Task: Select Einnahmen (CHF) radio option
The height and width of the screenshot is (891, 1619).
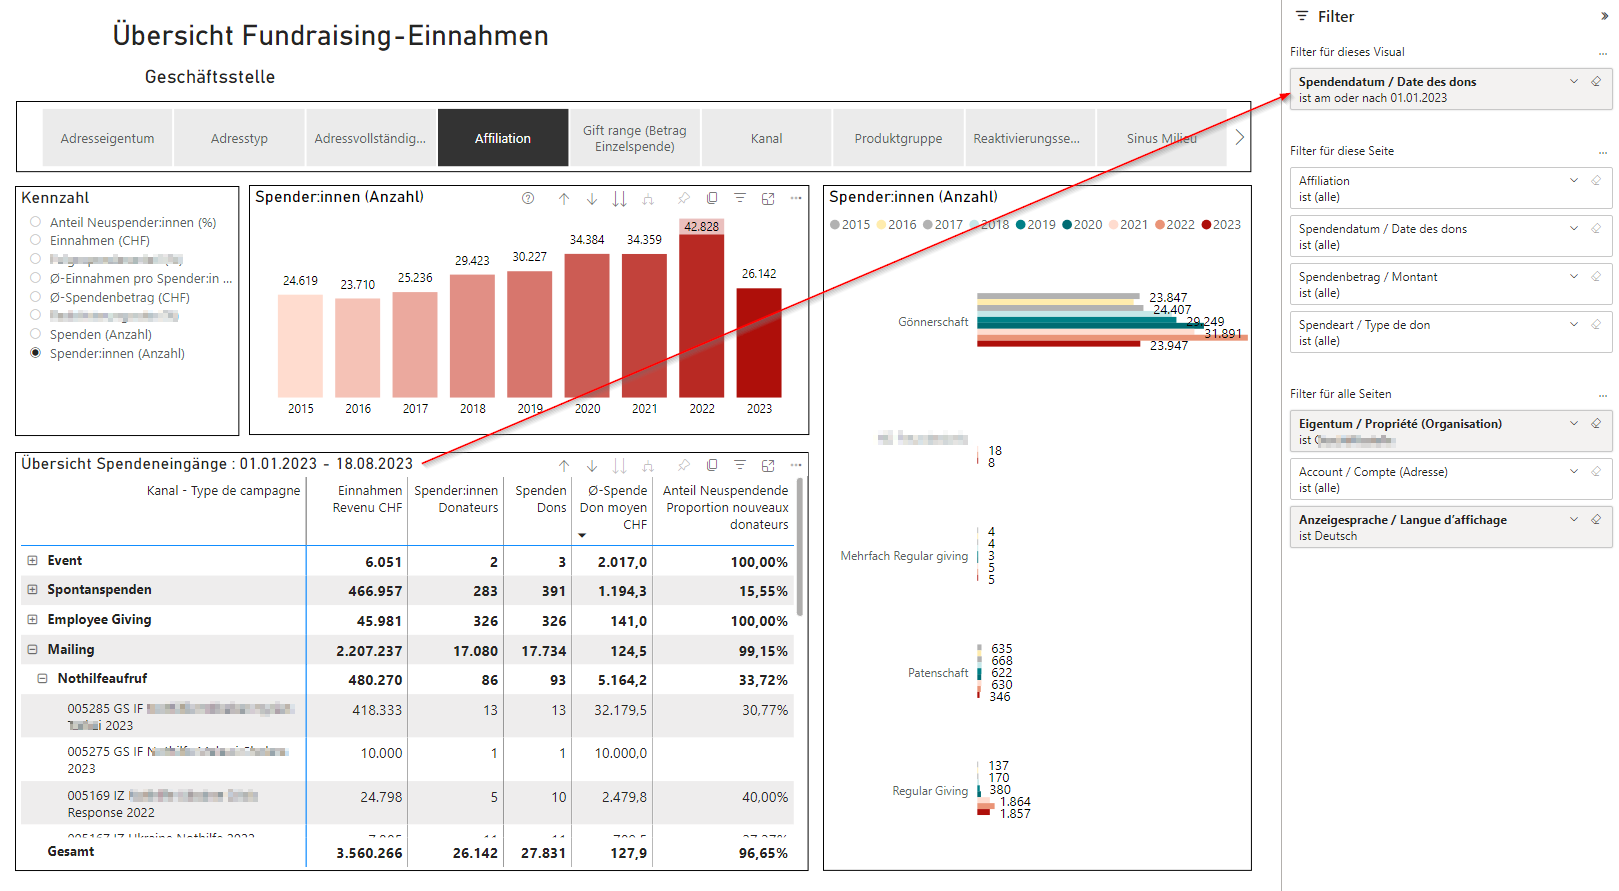Action: [36, 240]
